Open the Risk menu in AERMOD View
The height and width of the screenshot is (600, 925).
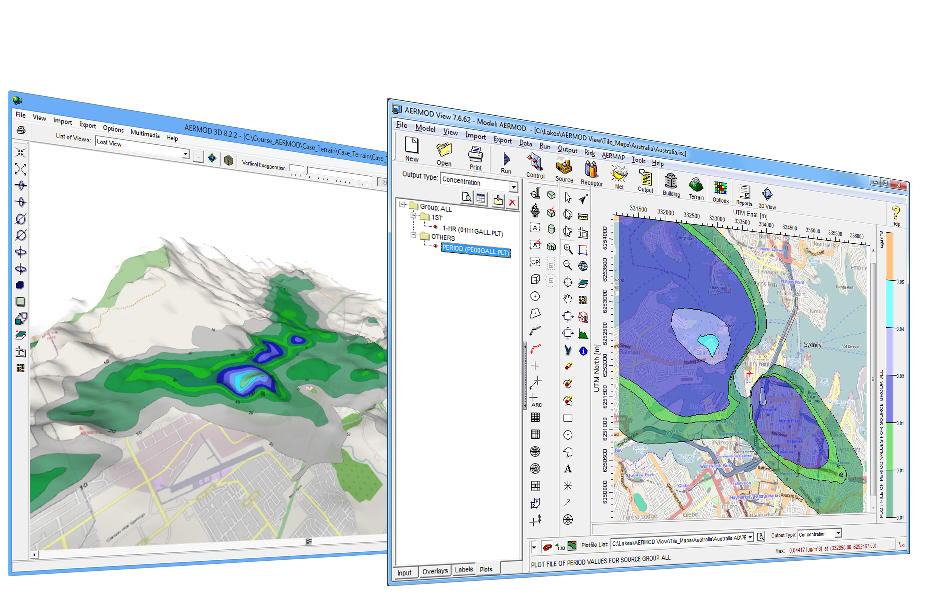(589, 152)
